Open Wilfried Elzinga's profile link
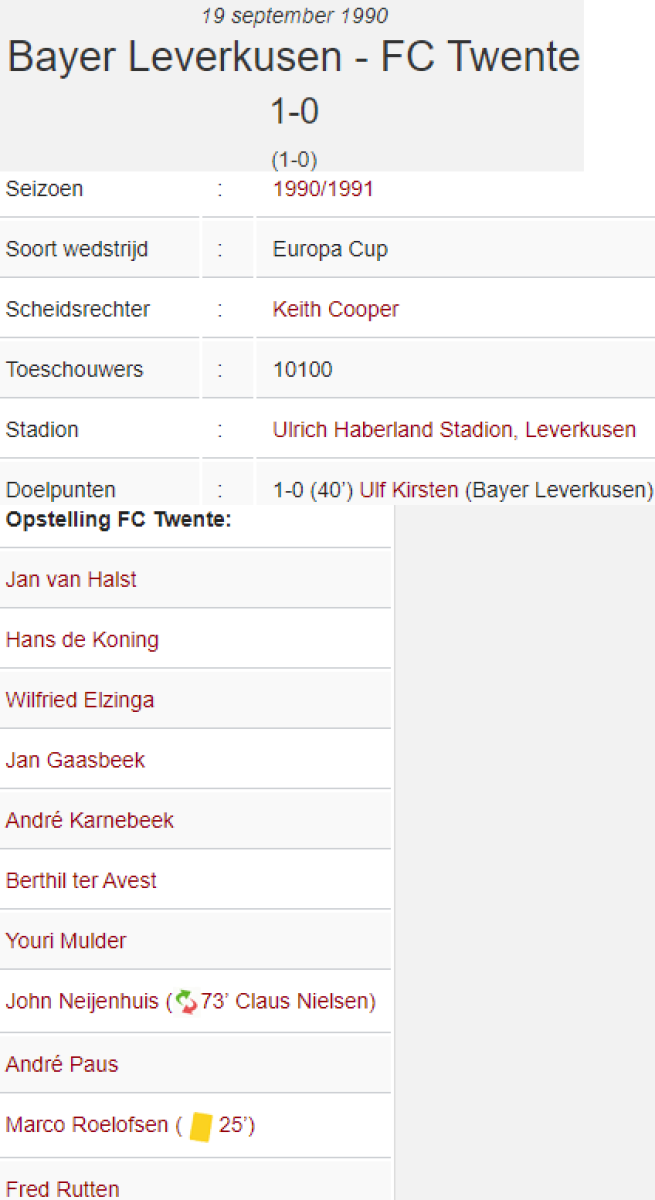 pyautogui.click(x=80, y=700)
